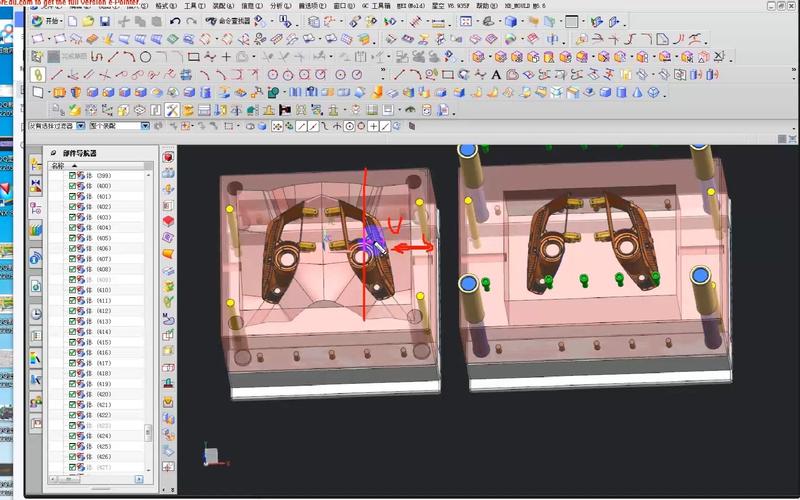Click navigator scroll up arrow

tap(148, 174)
